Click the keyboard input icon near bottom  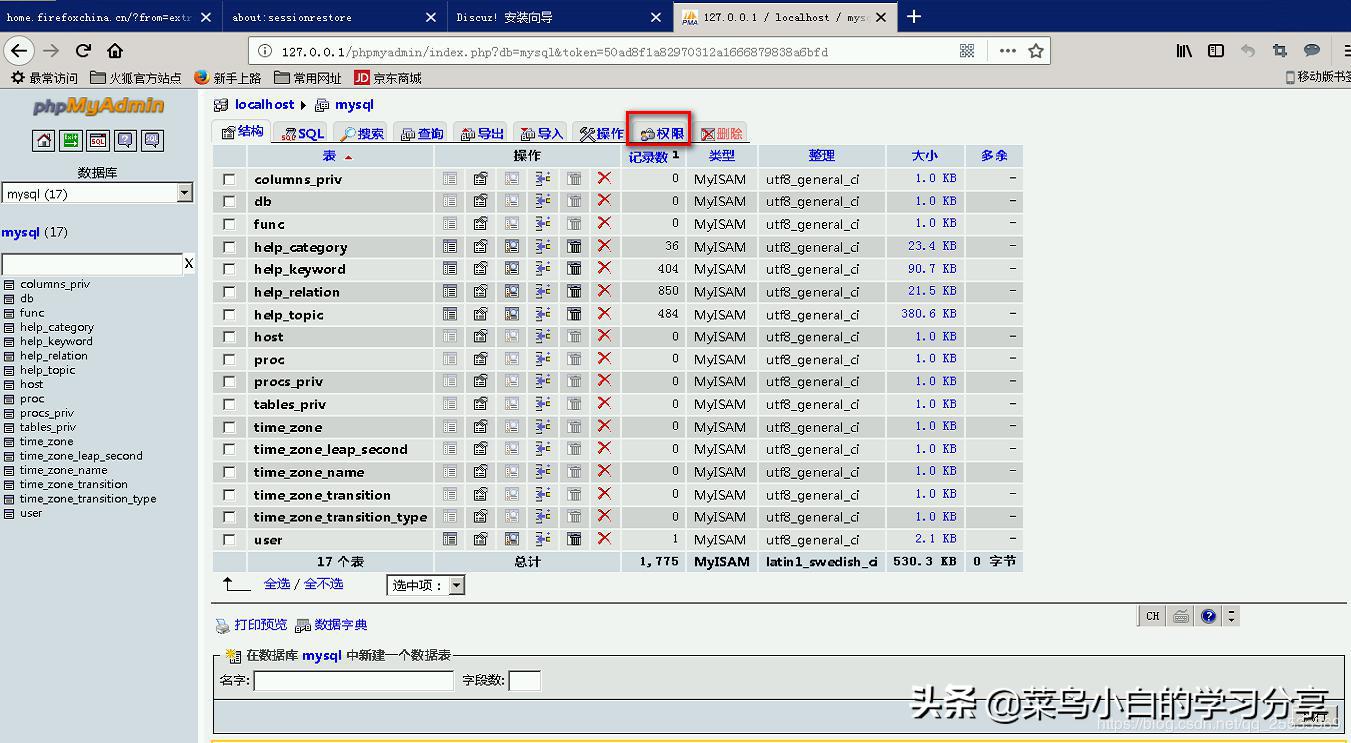tap(1180, 616)
